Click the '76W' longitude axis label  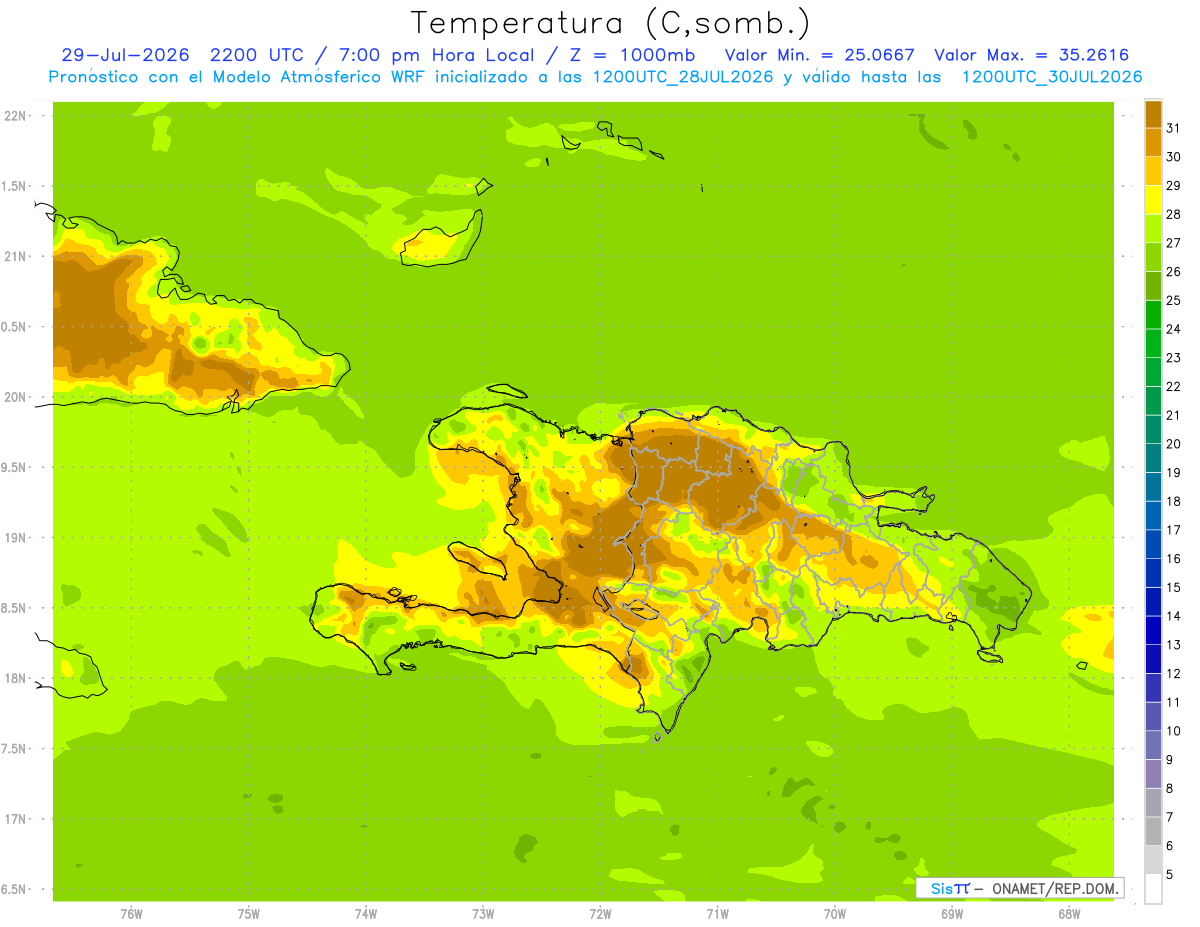tap(131, 914)
